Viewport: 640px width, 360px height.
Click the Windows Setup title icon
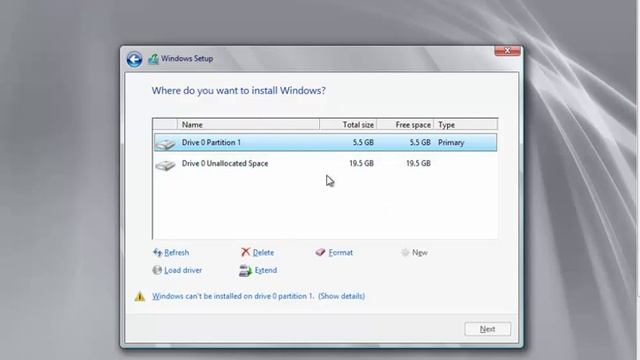(153, 59)
